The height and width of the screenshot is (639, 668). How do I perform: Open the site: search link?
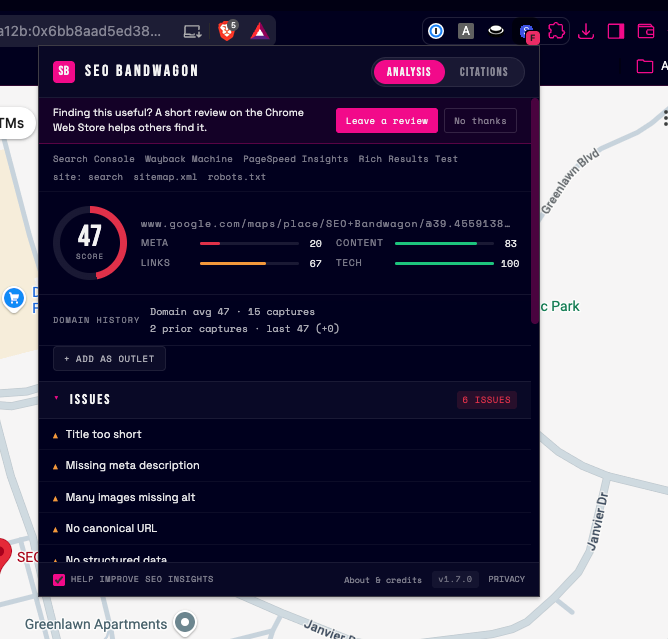click(x=88, y=177)
